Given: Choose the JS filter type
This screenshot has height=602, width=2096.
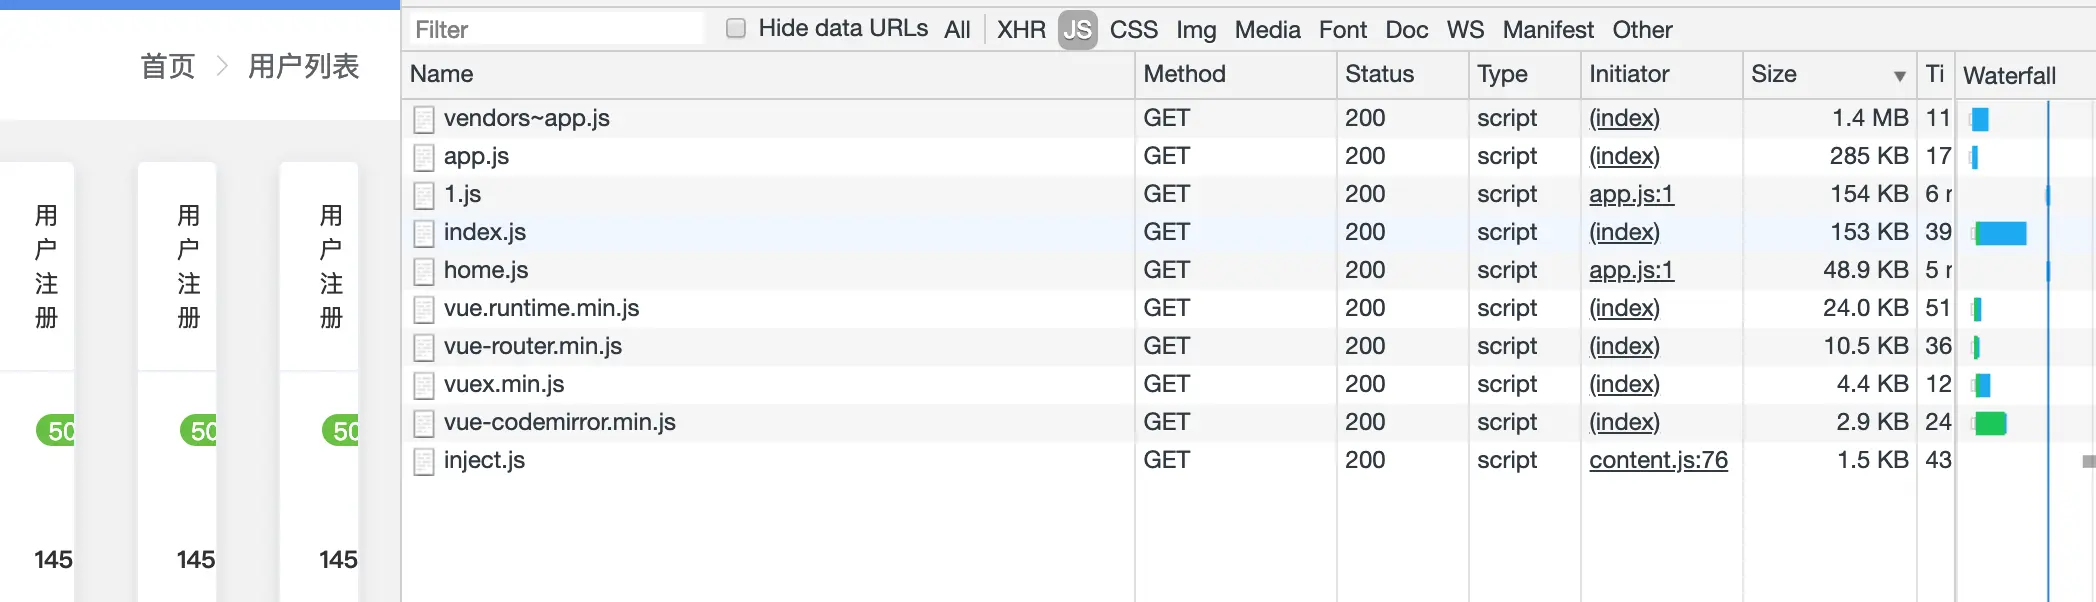Looking at the screenshot, I should 1078,30.
